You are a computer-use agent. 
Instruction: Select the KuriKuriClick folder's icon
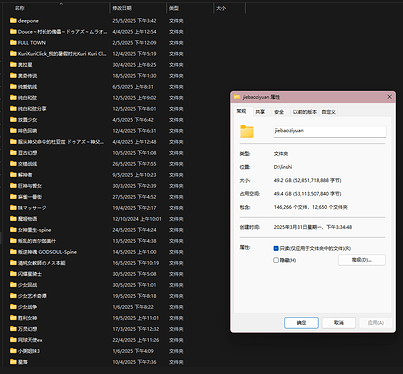tap(13, 54)
